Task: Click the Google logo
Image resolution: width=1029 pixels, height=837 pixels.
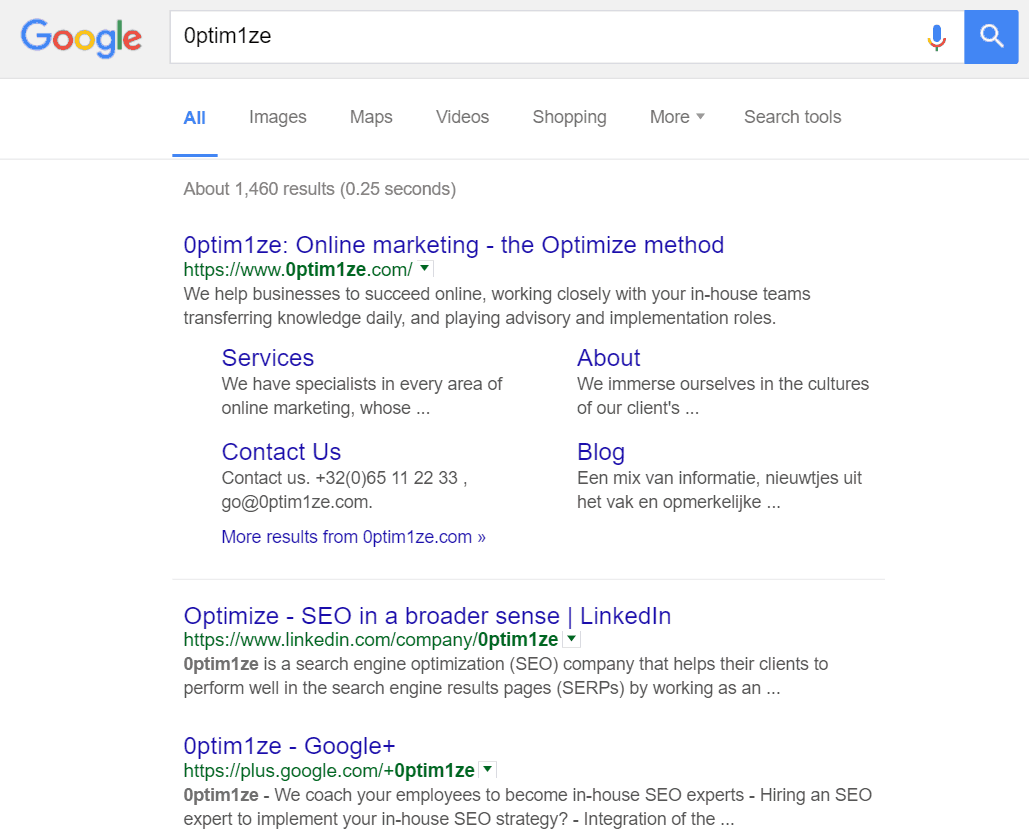Action: (x=81, y=38)
